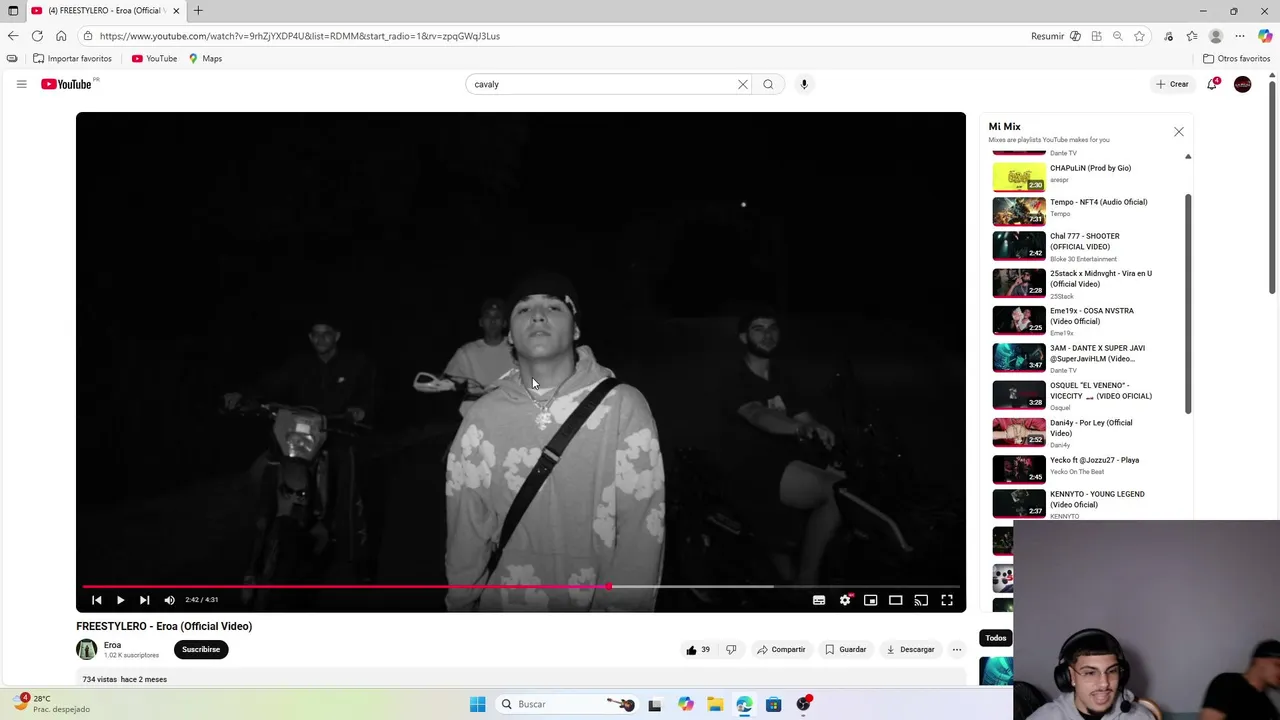Clear the search text with the X

(x=743, y=84)
